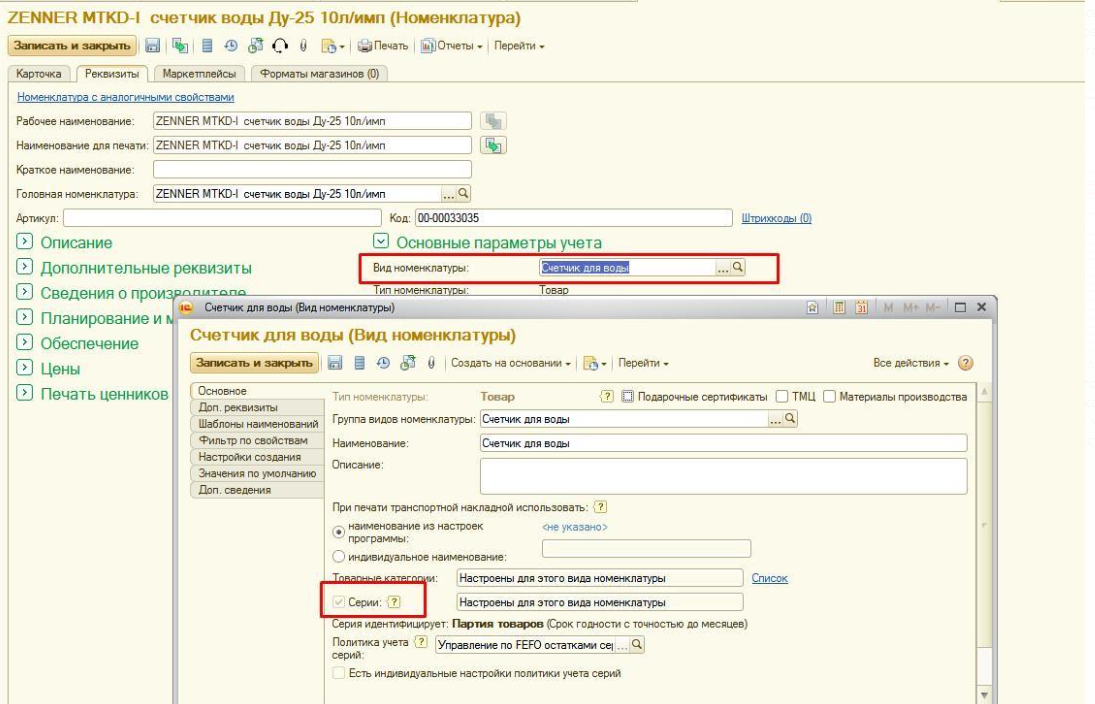Open the Все действия dropdown
The height and width of the screenshot is (704, 1095).
[911, 363]
